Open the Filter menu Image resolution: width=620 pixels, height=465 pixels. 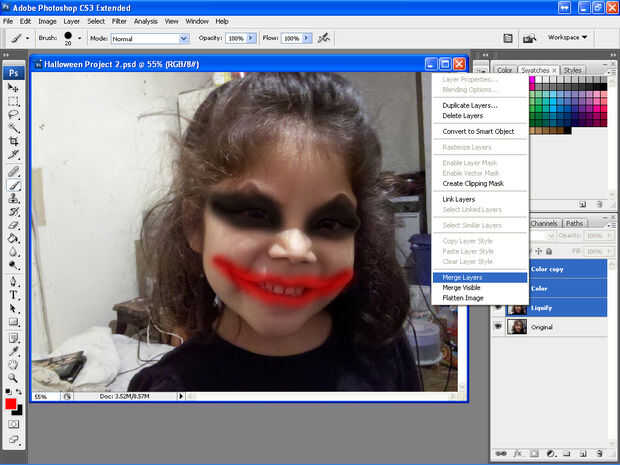point(119,21)
